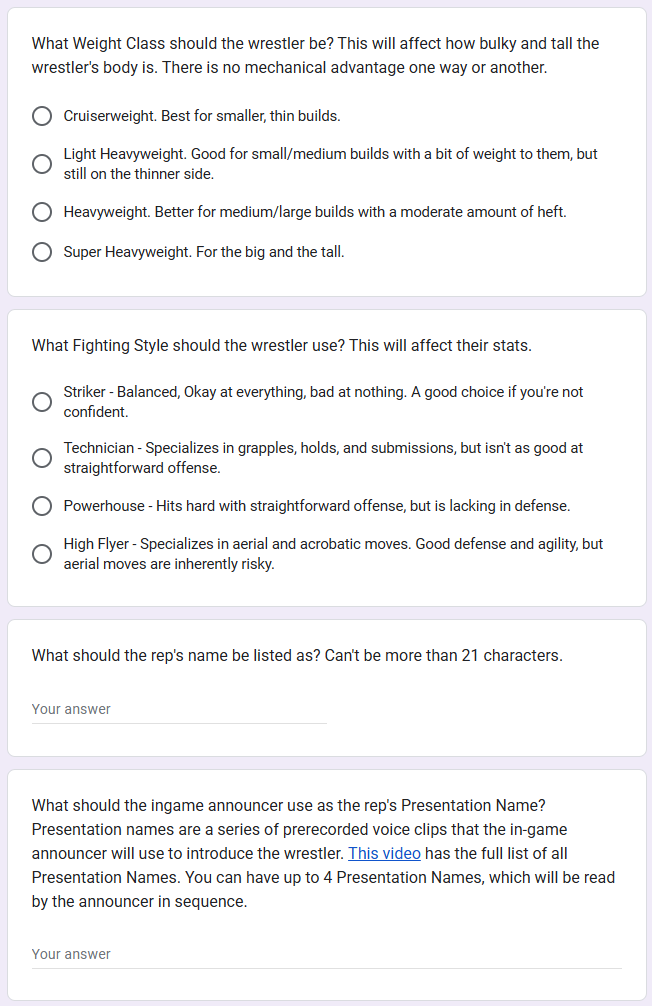Open the "This video" link

(384, 854)
